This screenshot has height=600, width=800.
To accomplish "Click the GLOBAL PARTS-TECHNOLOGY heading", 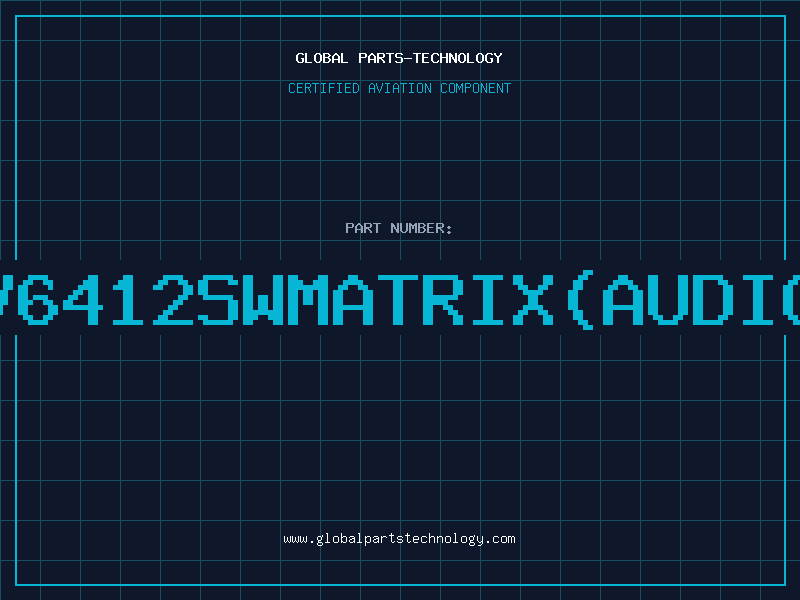I will click(399, 58).
